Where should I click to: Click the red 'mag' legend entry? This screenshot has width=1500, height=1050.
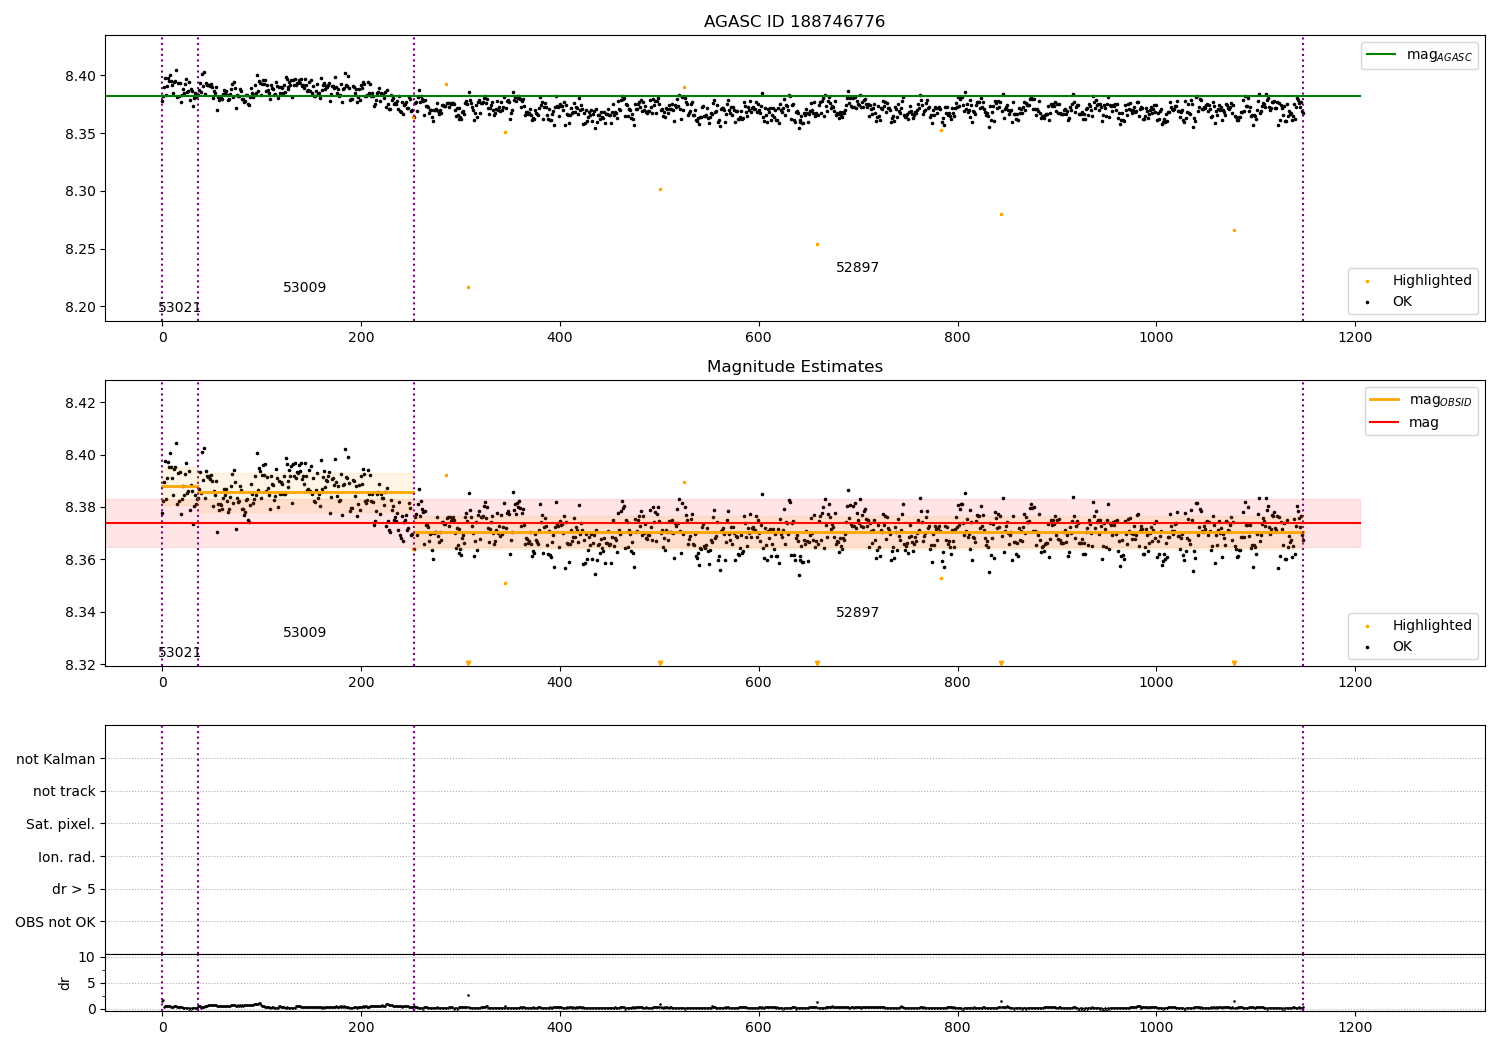(x=1404, y=423)
